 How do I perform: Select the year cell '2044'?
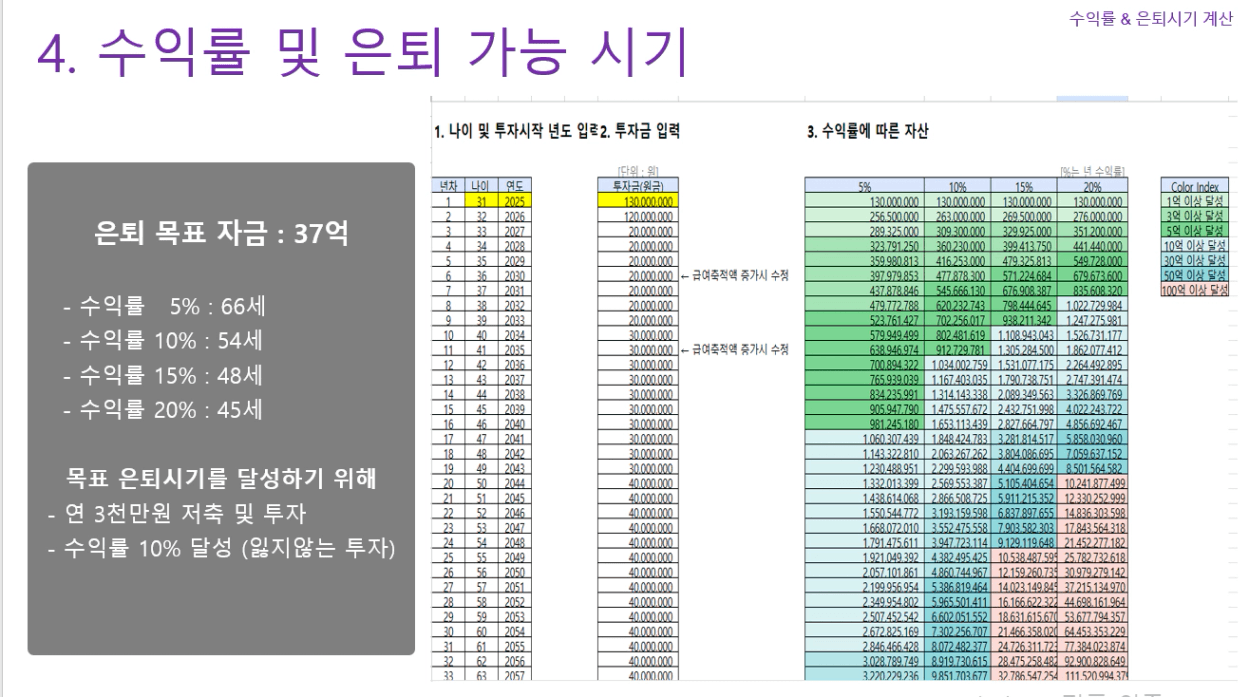click(x=514, y=484)
